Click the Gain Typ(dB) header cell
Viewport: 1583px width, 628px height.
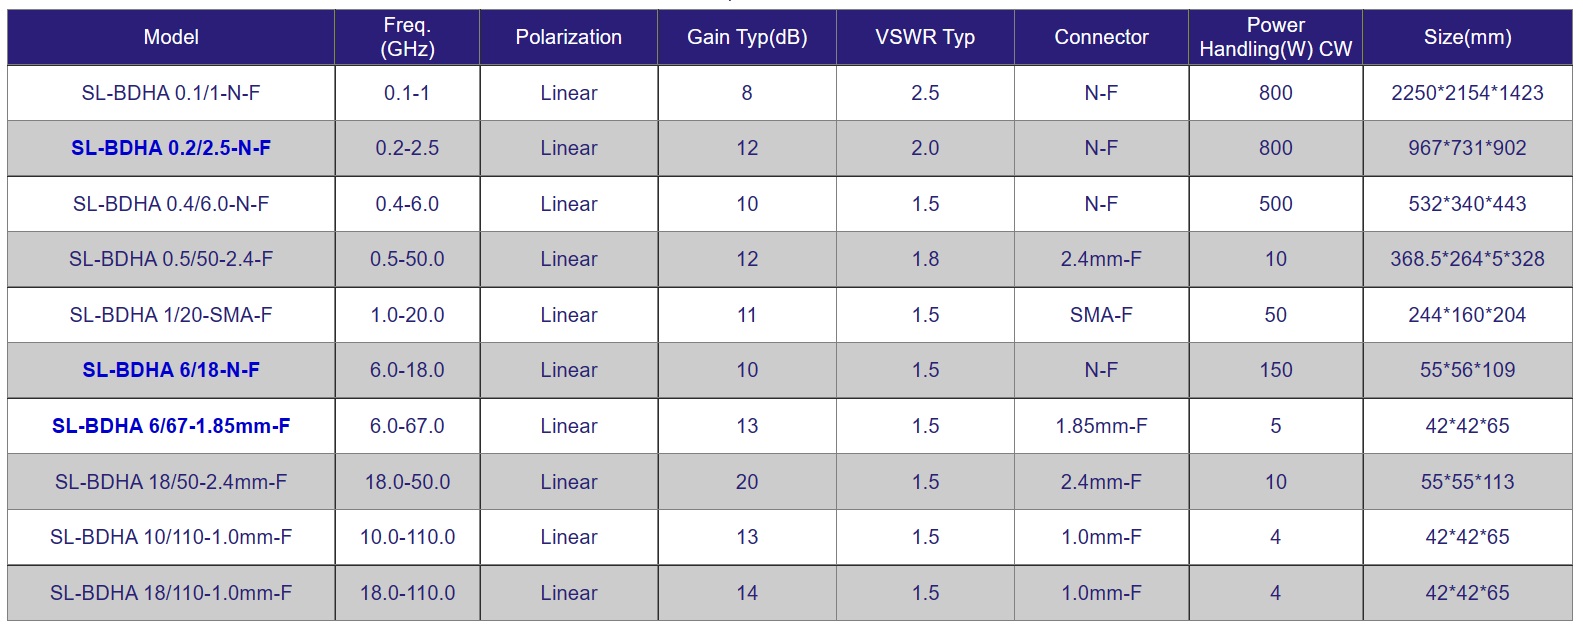[747, 37]
